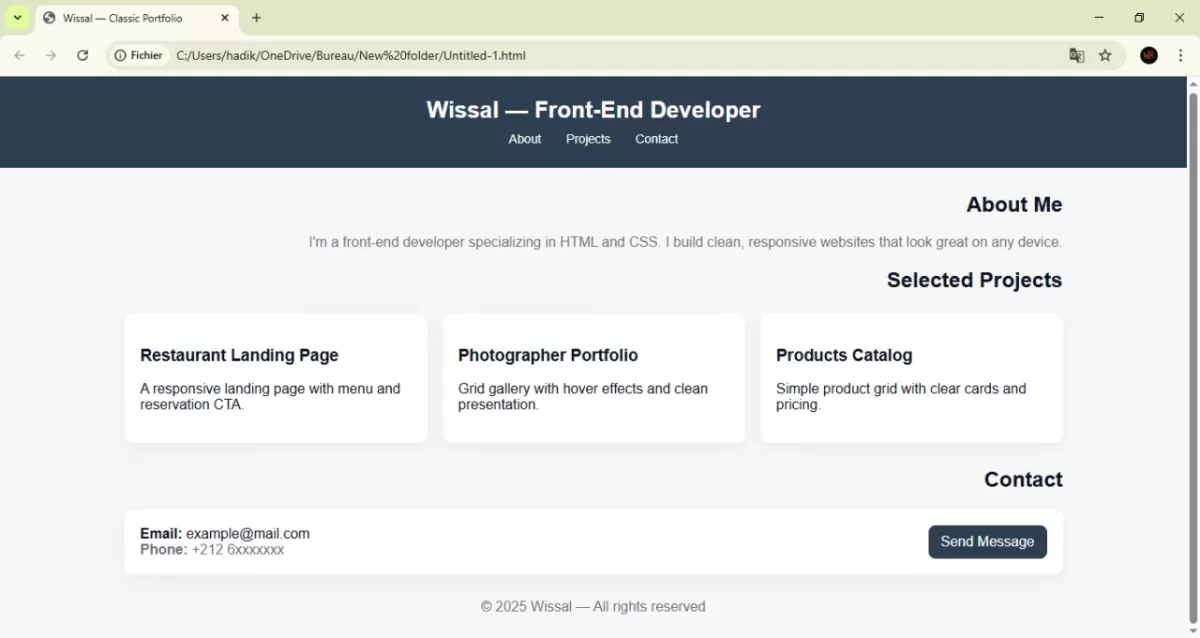Open a new tab with plus icon
1200x638 pixels.
[x=257, y=18]
